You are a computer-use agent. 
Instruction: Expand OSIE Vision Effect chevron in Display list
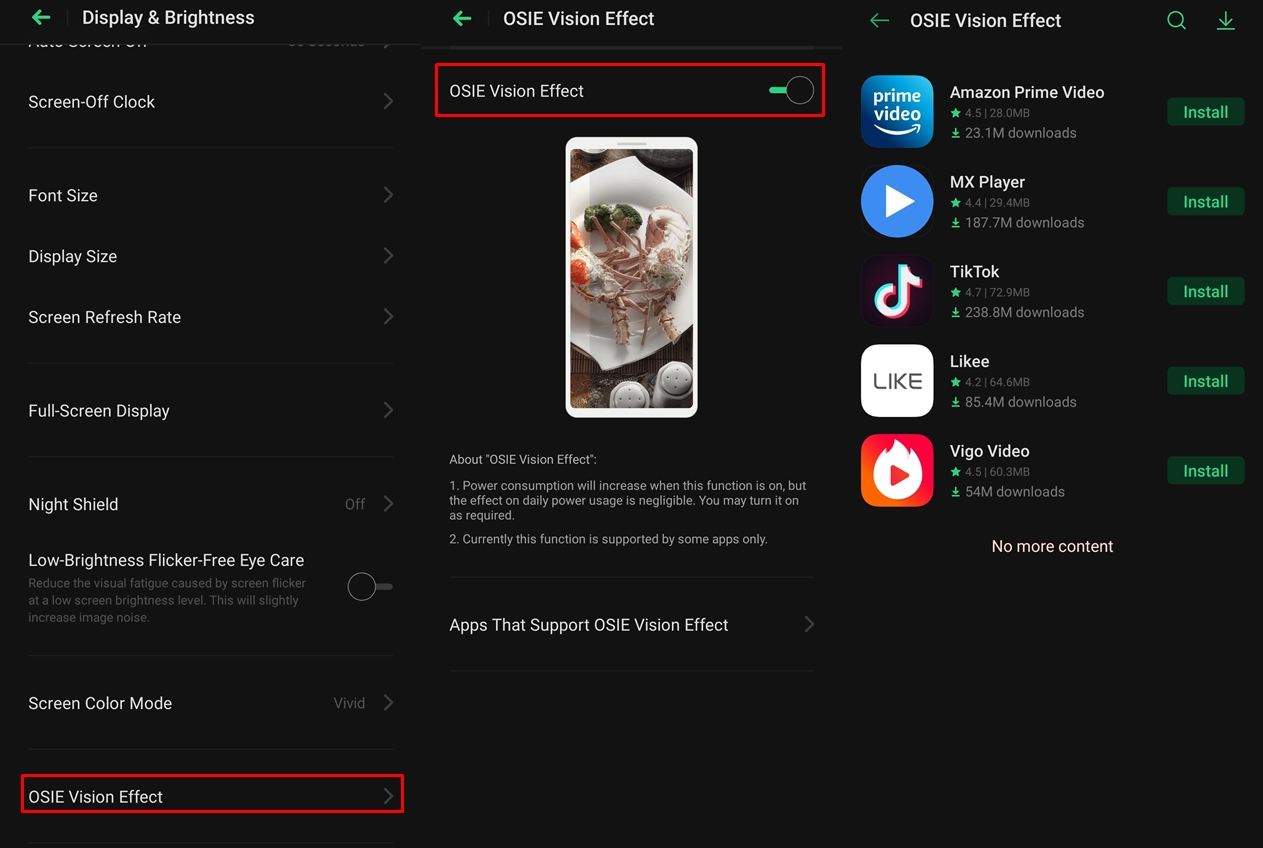pos(388,796)
